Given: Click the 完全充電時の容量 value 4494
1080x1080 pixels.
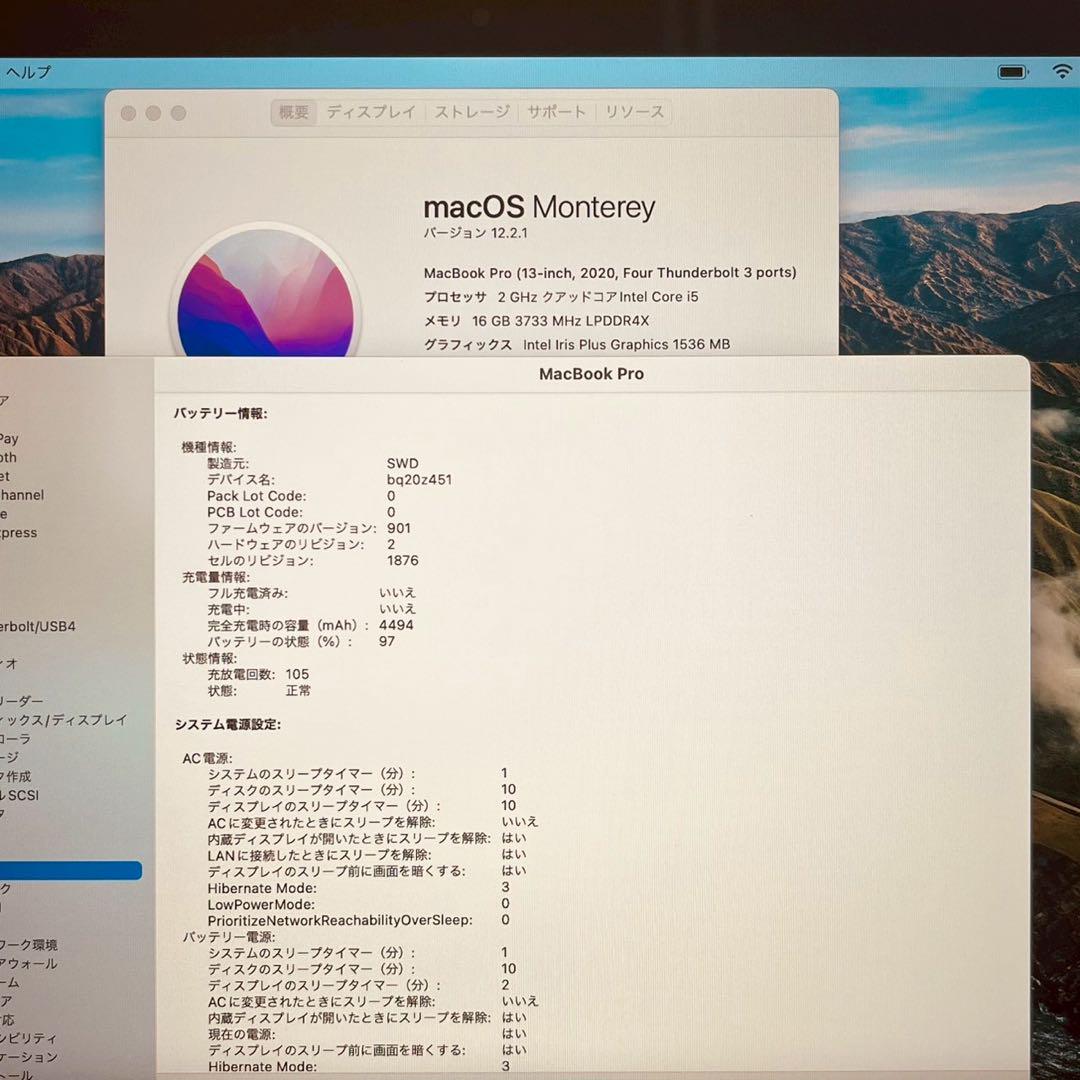Looking at the screenshot, I should tap(396, 625).
